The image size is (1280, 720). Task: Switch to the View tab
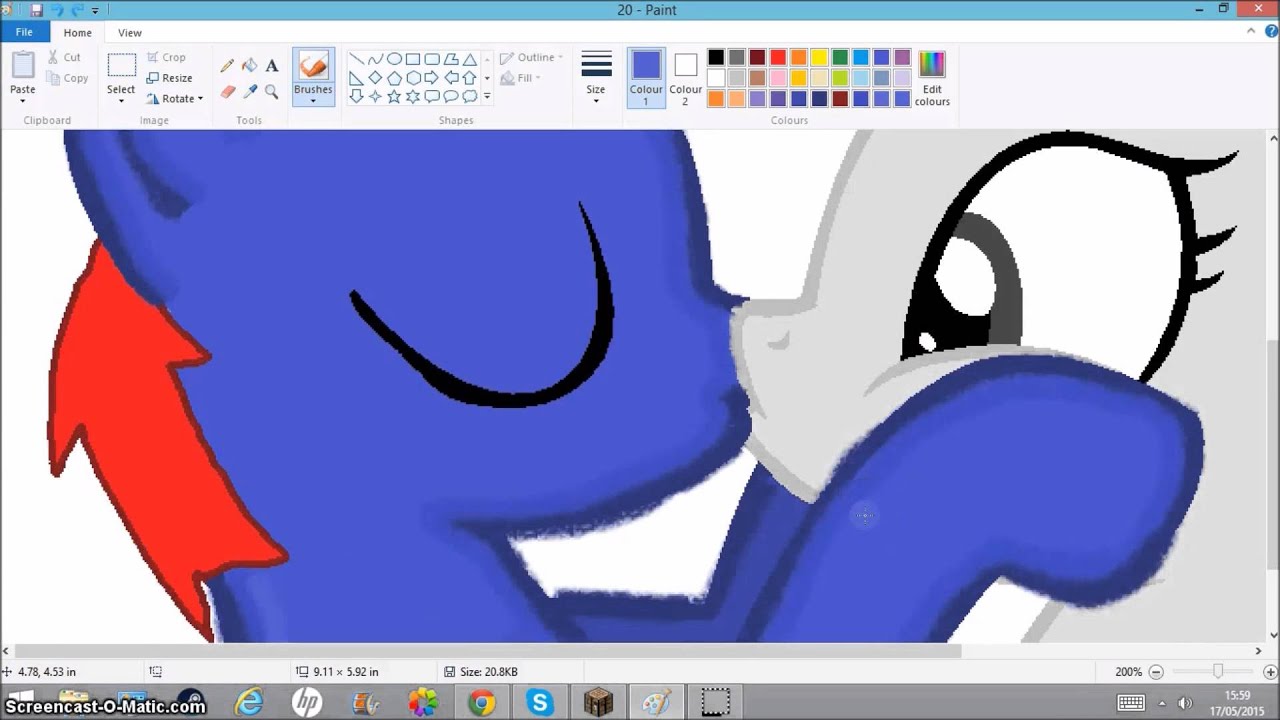click(130, 33)
